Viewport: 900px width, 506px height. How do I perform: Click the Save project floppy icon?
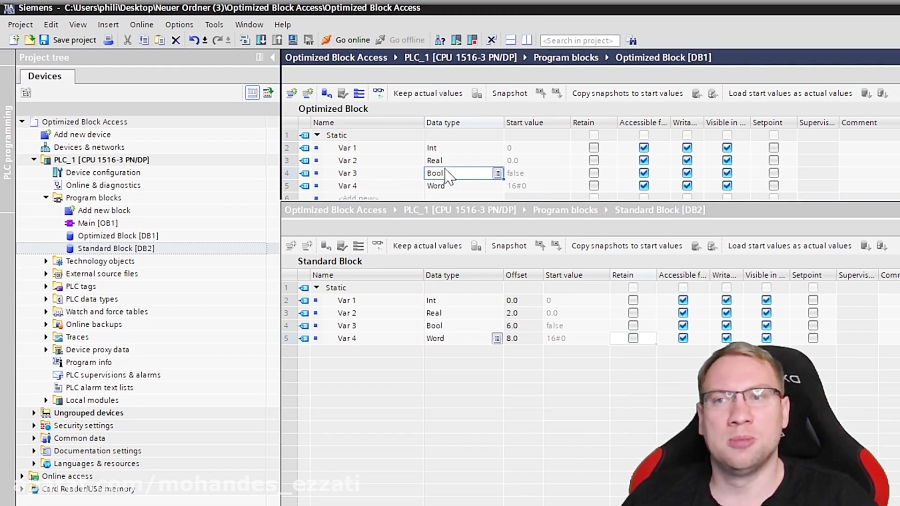point(45,40)
